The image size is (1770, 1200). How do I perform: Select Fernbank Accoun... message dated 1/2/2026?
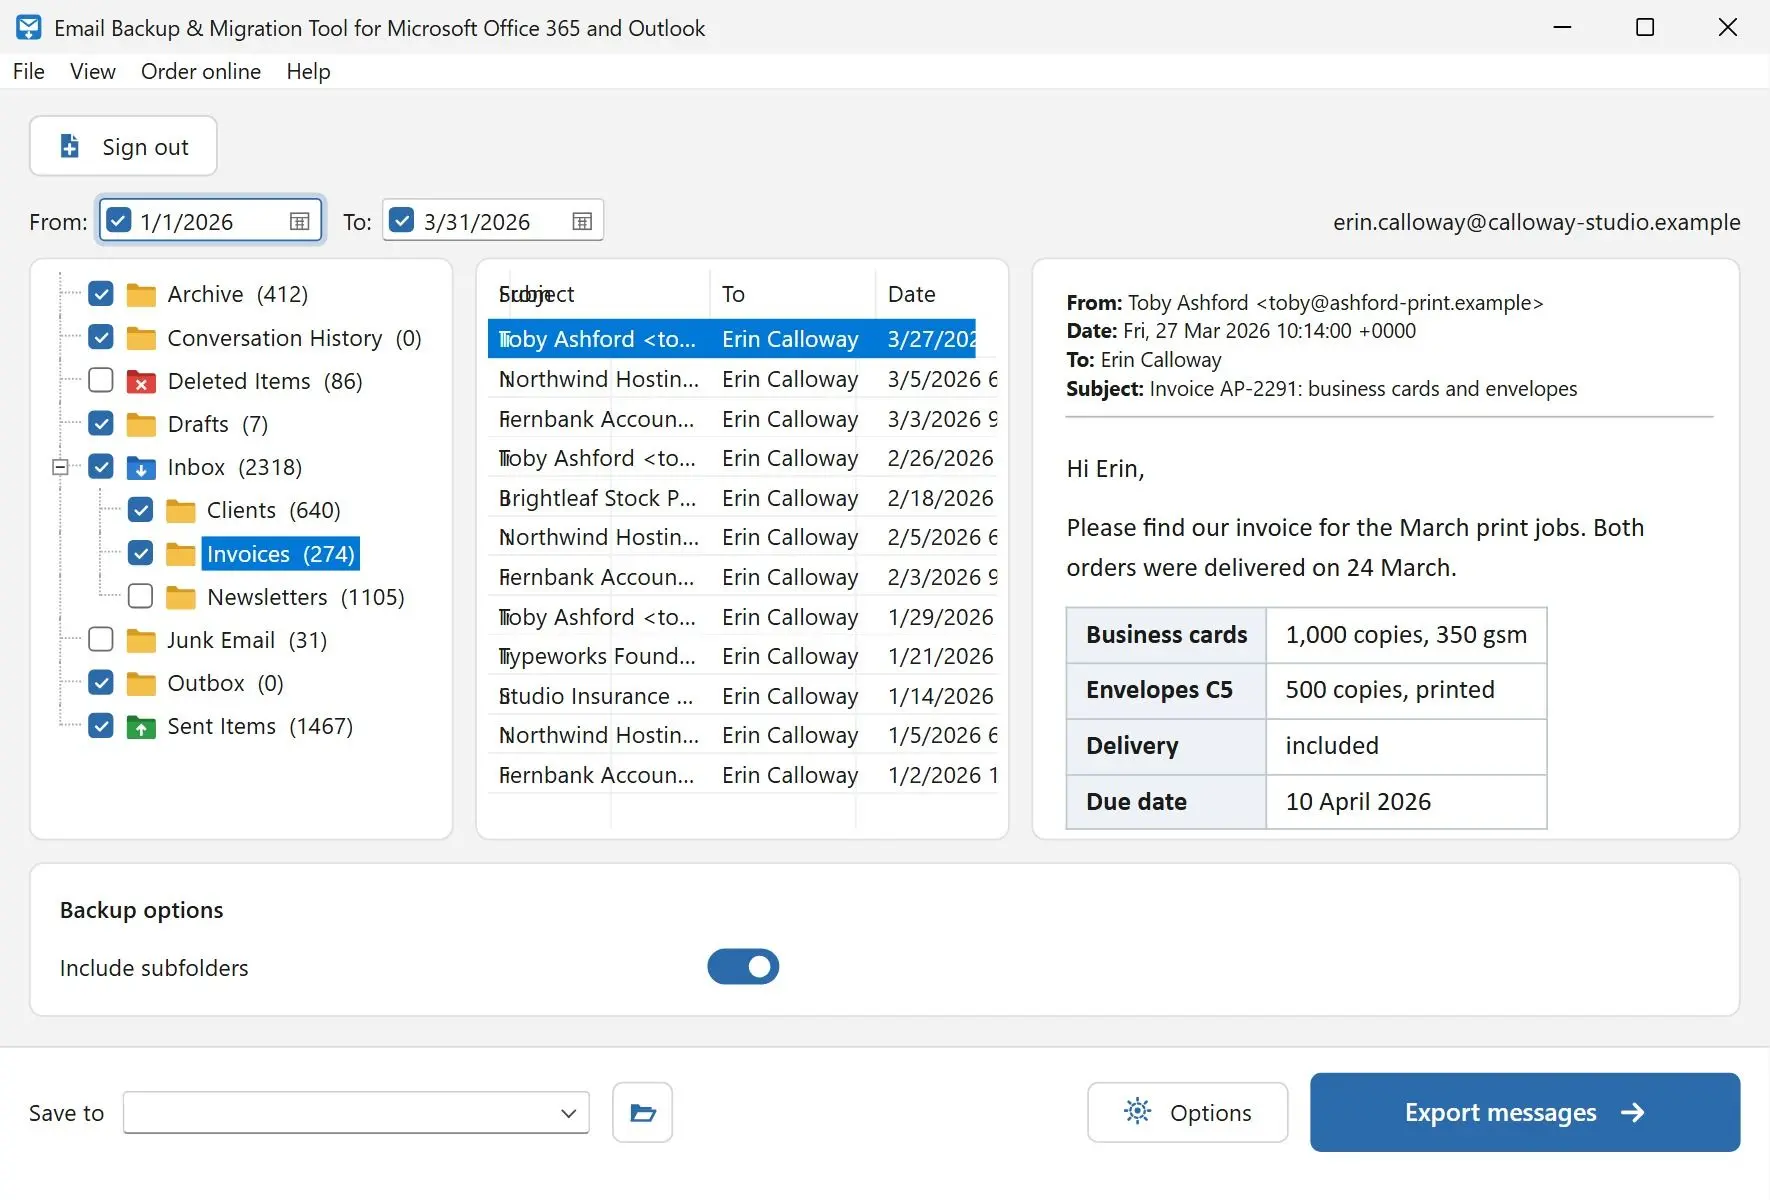(742, 775)
